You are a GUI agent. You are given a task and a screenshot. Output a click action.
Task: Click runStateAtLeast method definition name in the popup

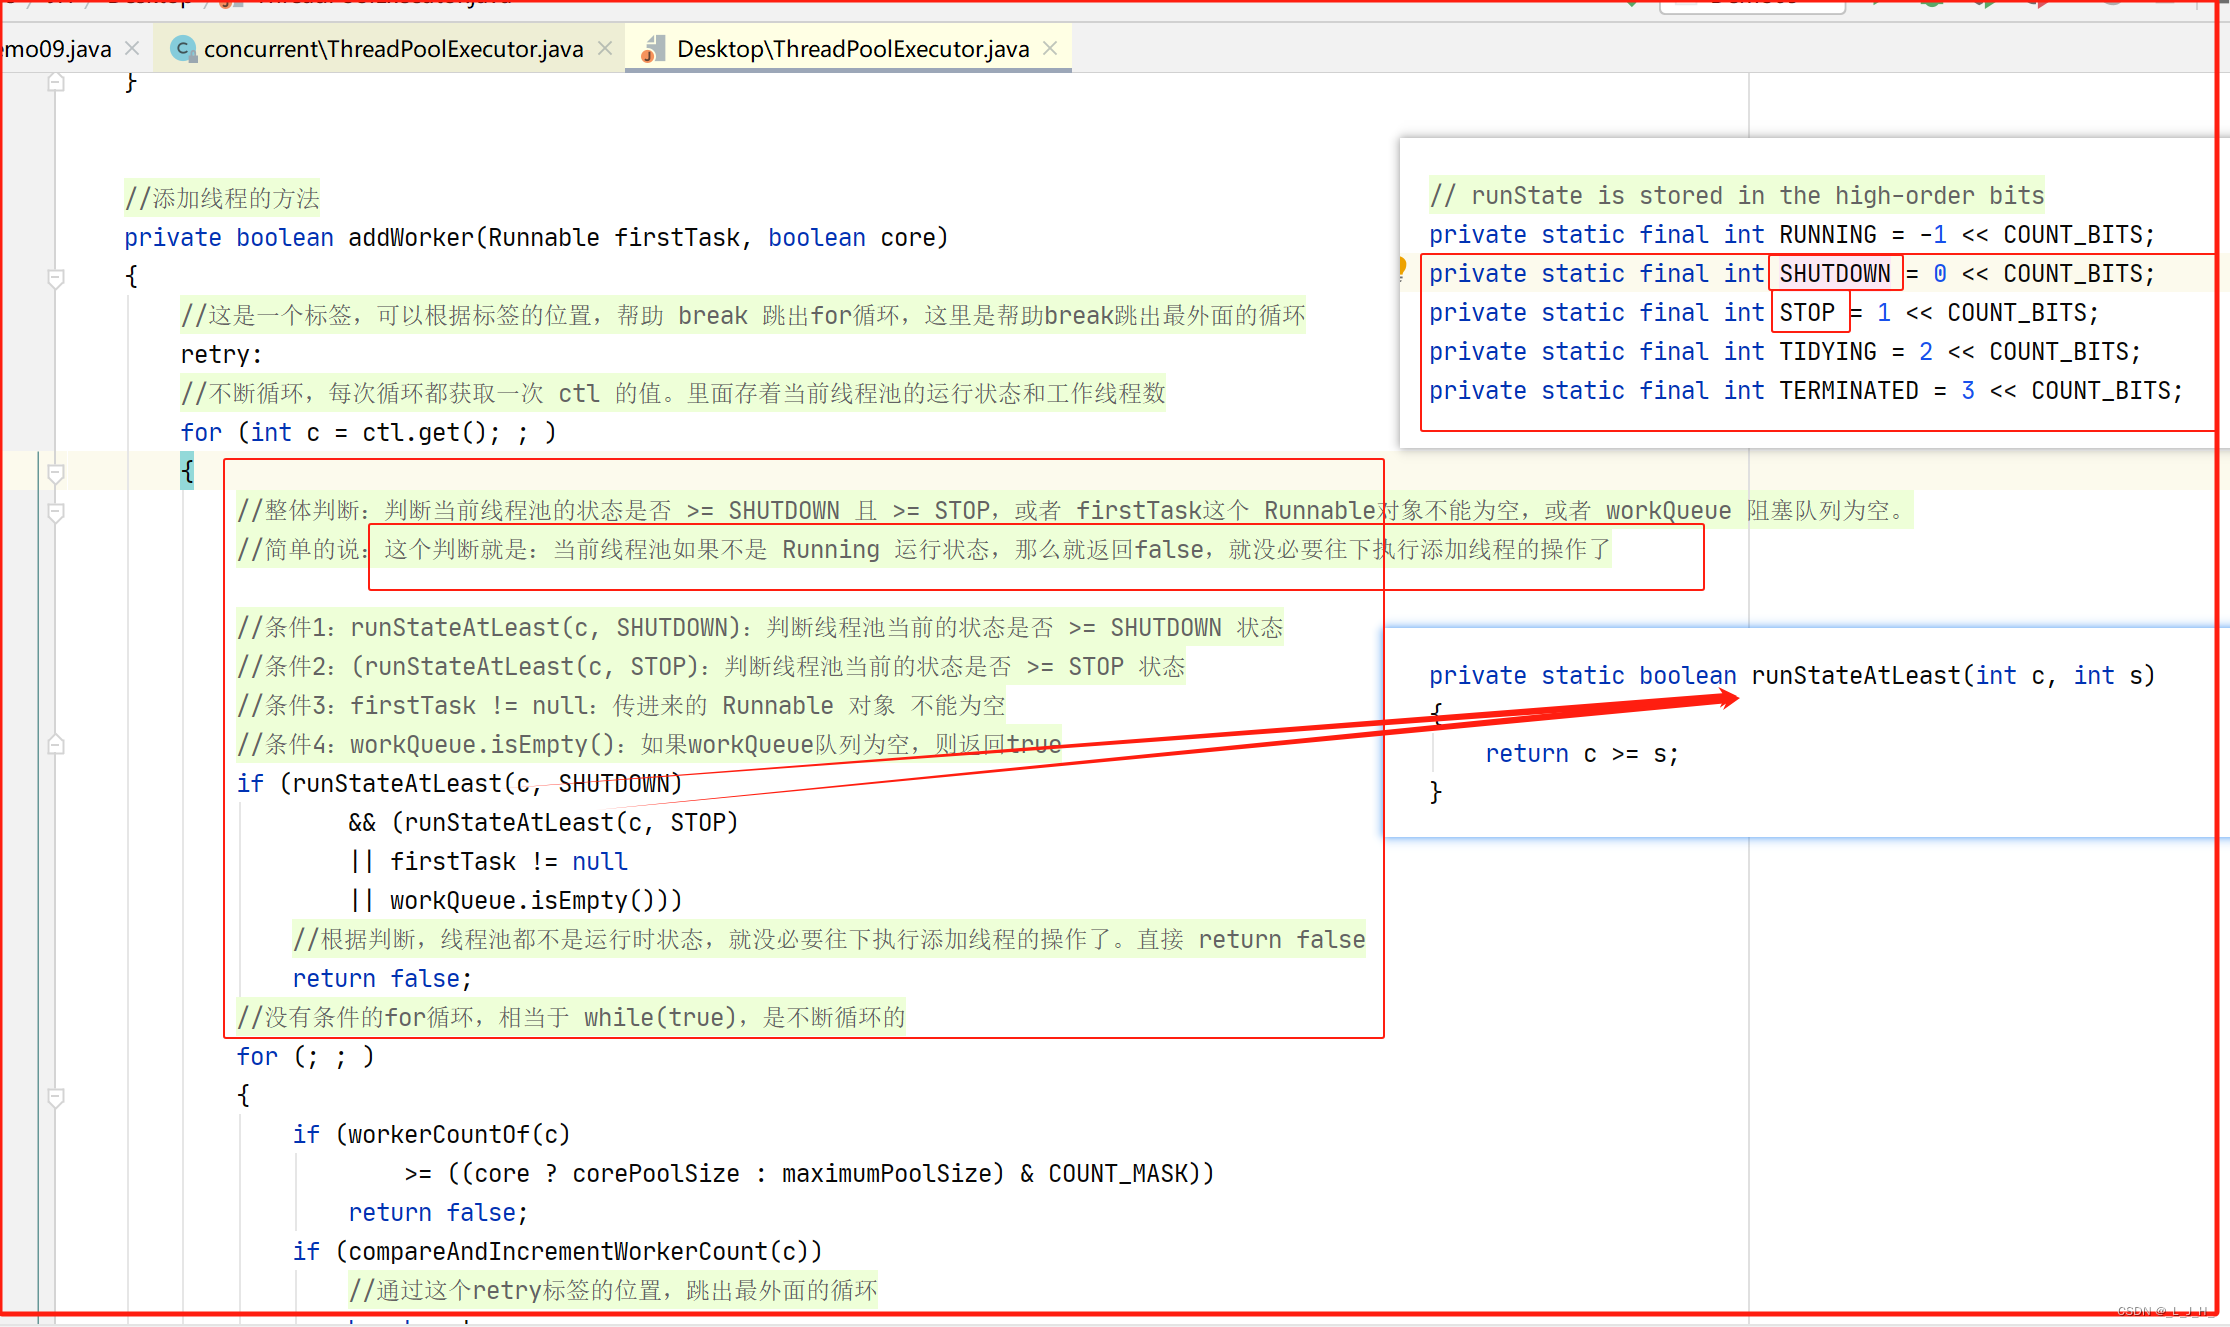click(x=1856, y=676)
